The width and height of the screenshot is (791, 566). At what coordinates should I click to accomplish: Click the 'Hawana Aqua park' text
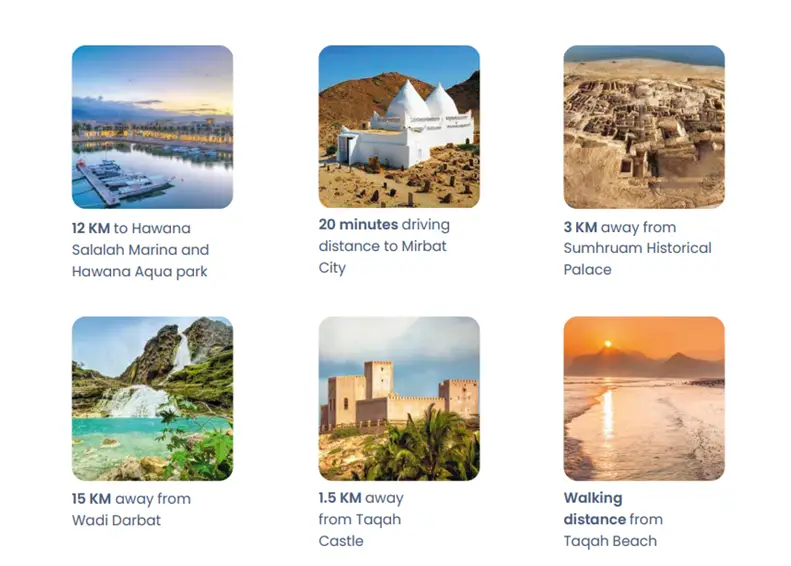(x=140, y=271)
